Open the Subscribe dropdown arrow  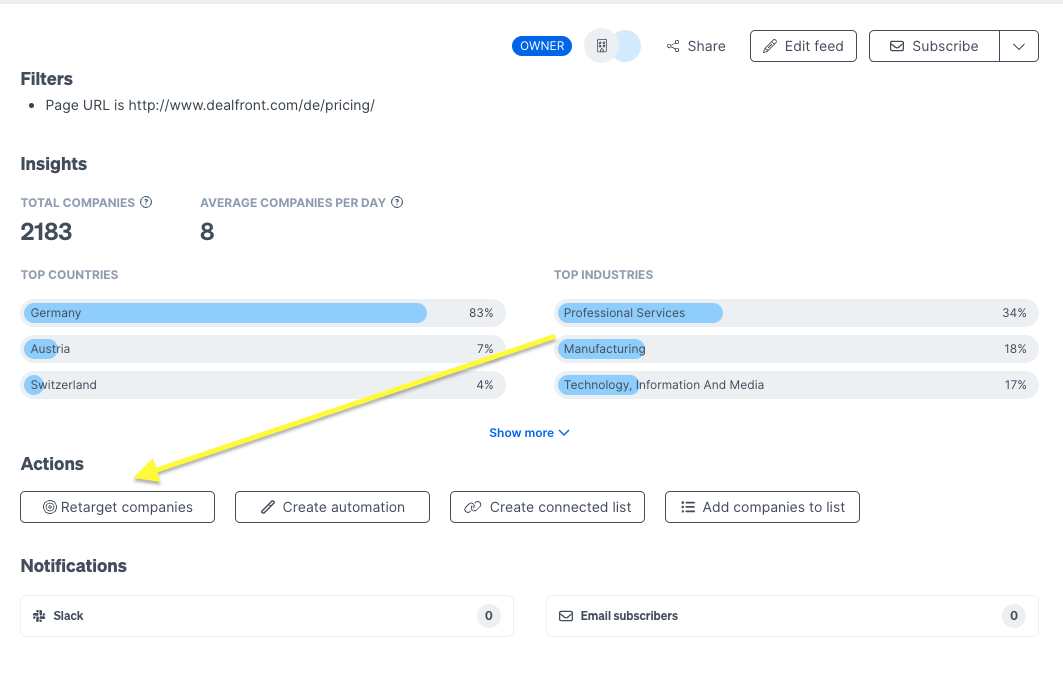tap(1018, 46)
